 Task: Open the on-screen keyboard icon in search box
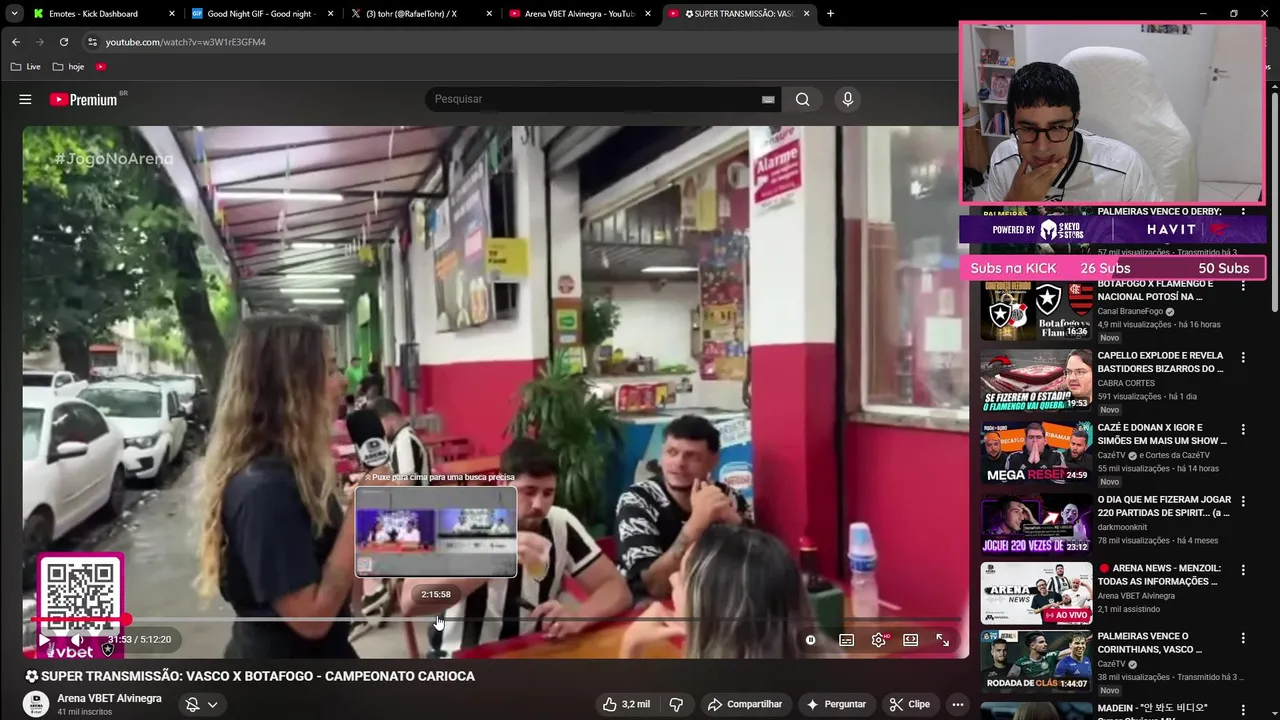click(x=768, y=99)
